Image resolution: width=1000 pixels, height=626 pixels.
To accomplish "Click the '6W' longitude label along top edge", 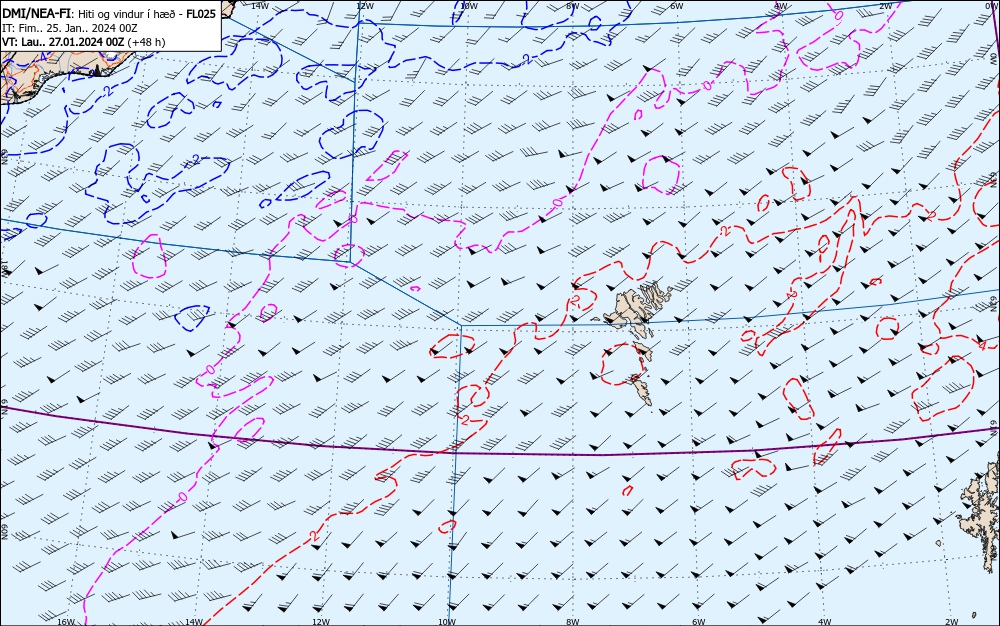I will pos(677,6).
